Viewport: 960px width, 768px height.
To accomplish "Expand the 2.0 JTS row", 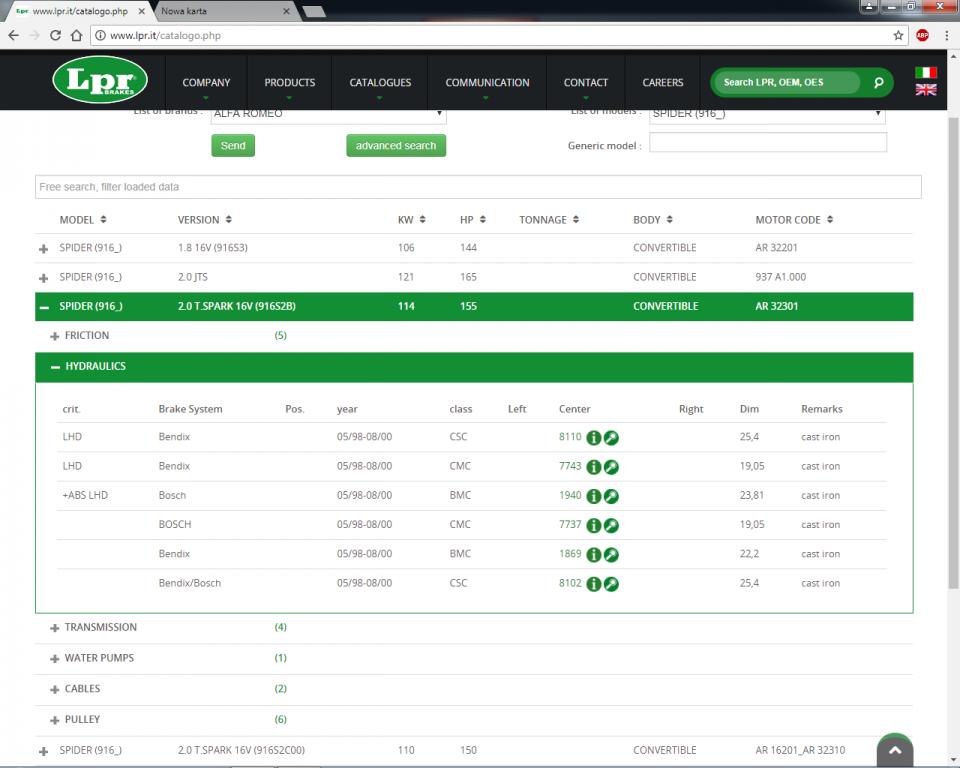I will [43, 278].
